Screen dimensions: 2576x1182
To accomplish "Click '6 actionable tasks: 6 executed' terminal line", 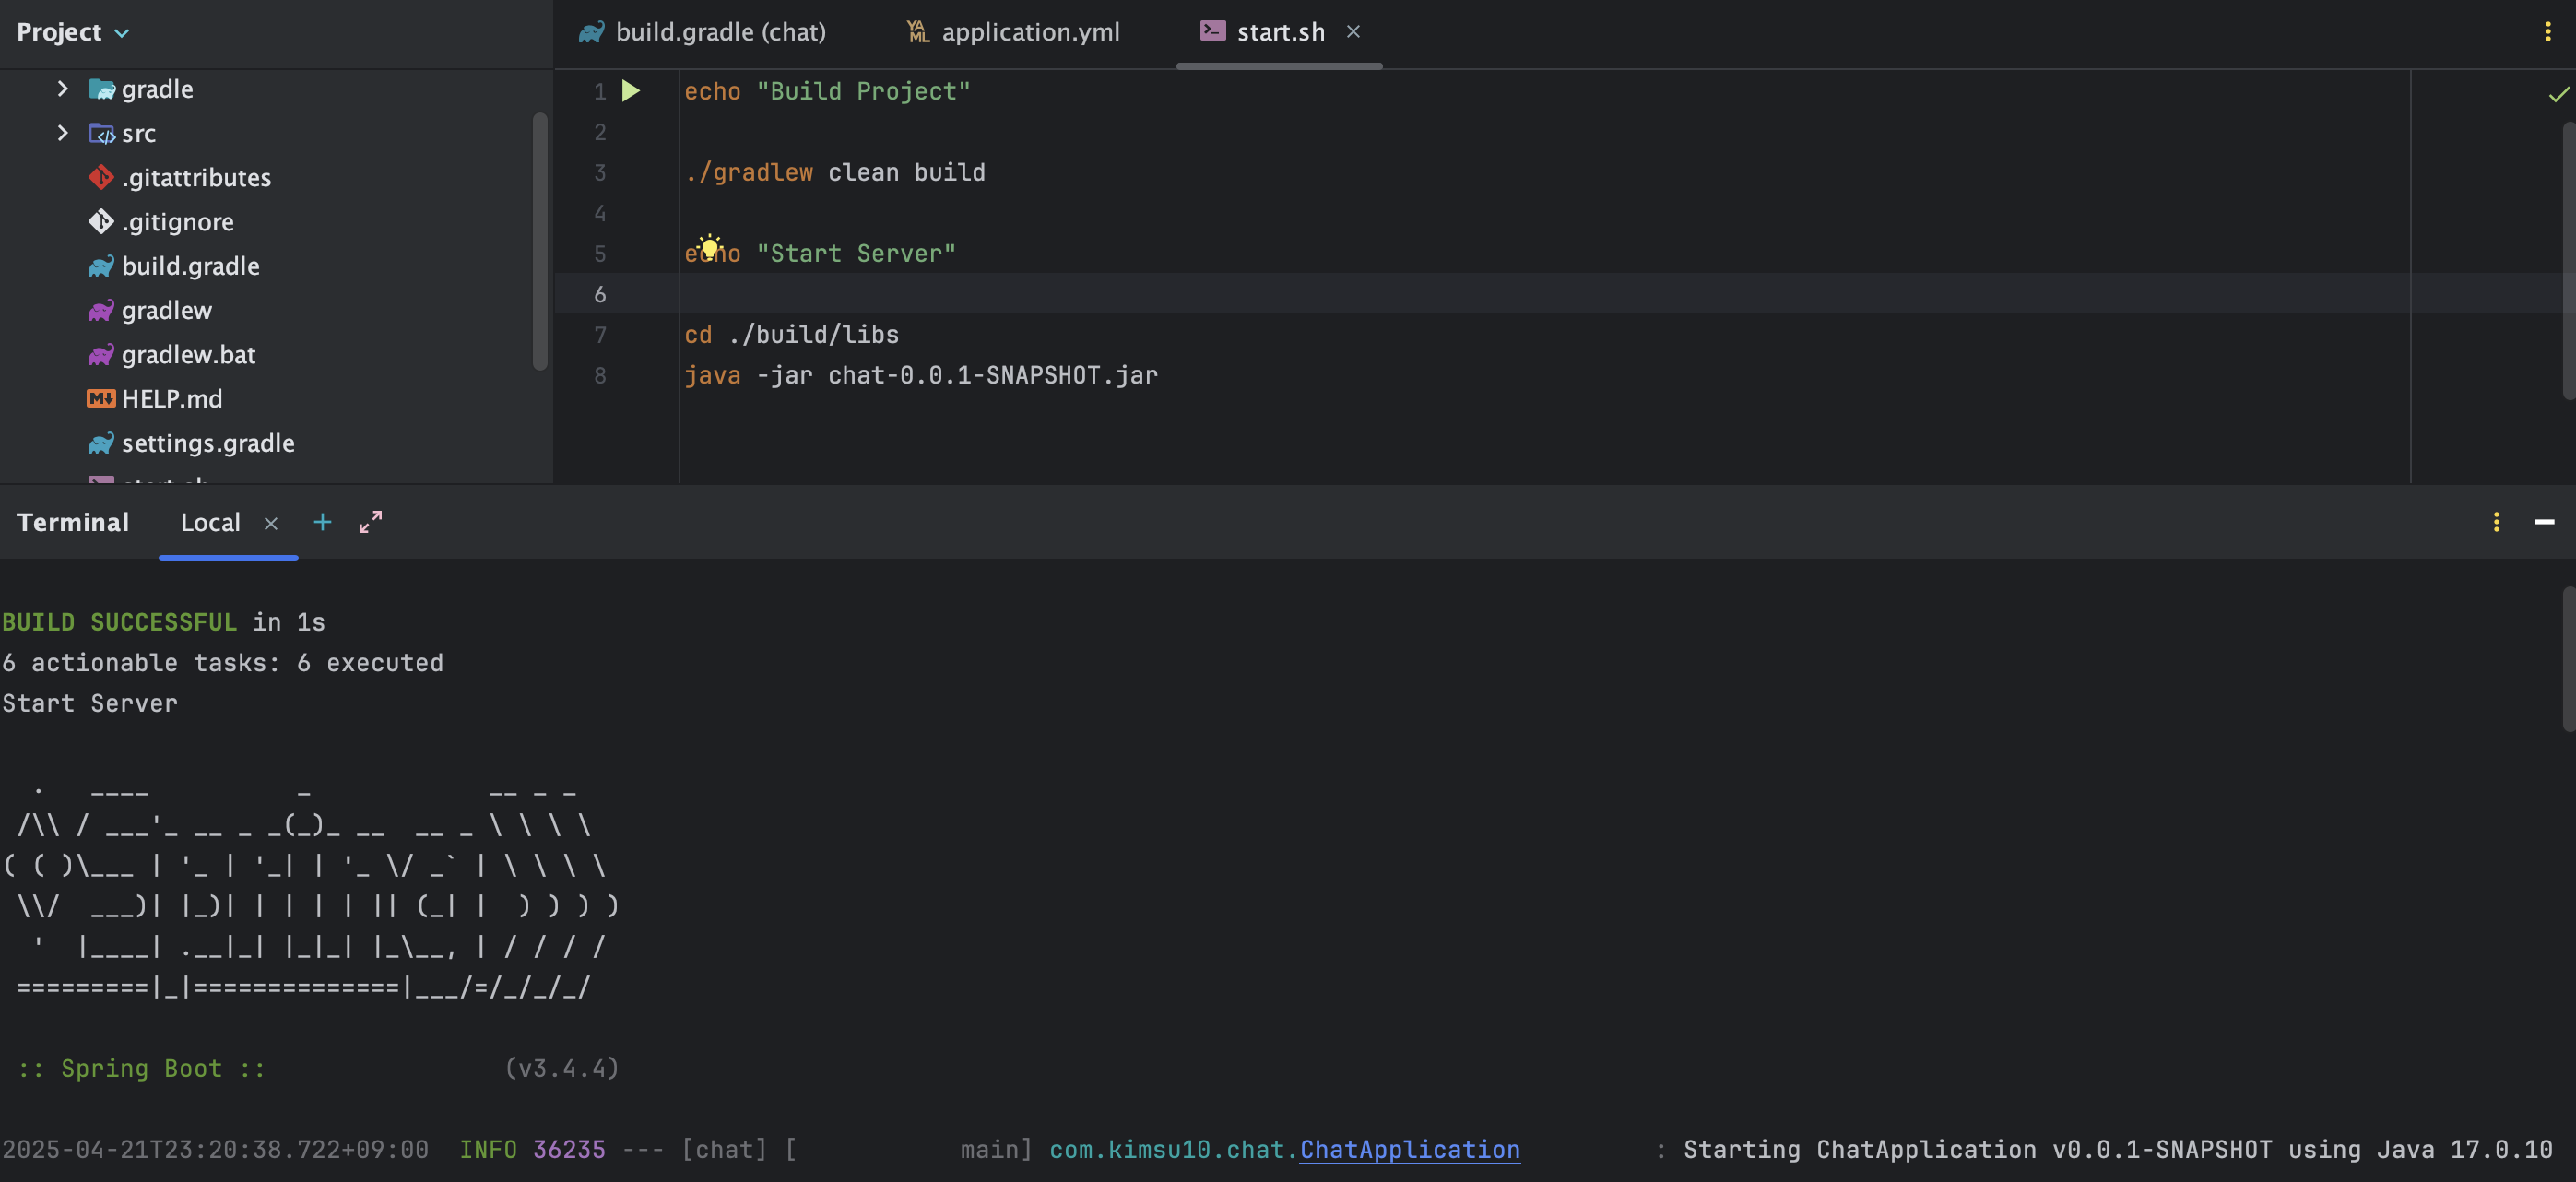I will pyautogui.click(x=223, y=662).
